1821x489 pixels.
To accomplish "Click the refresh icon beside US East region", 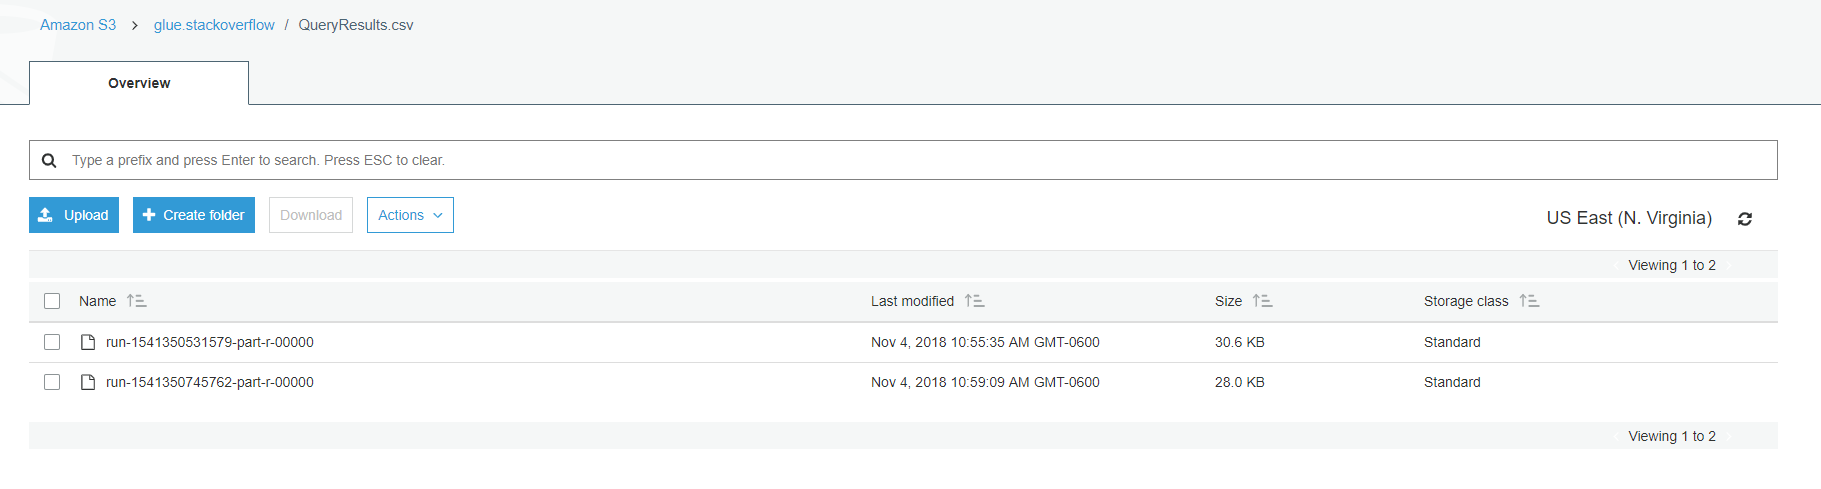I will click(x=1745, y=219).
